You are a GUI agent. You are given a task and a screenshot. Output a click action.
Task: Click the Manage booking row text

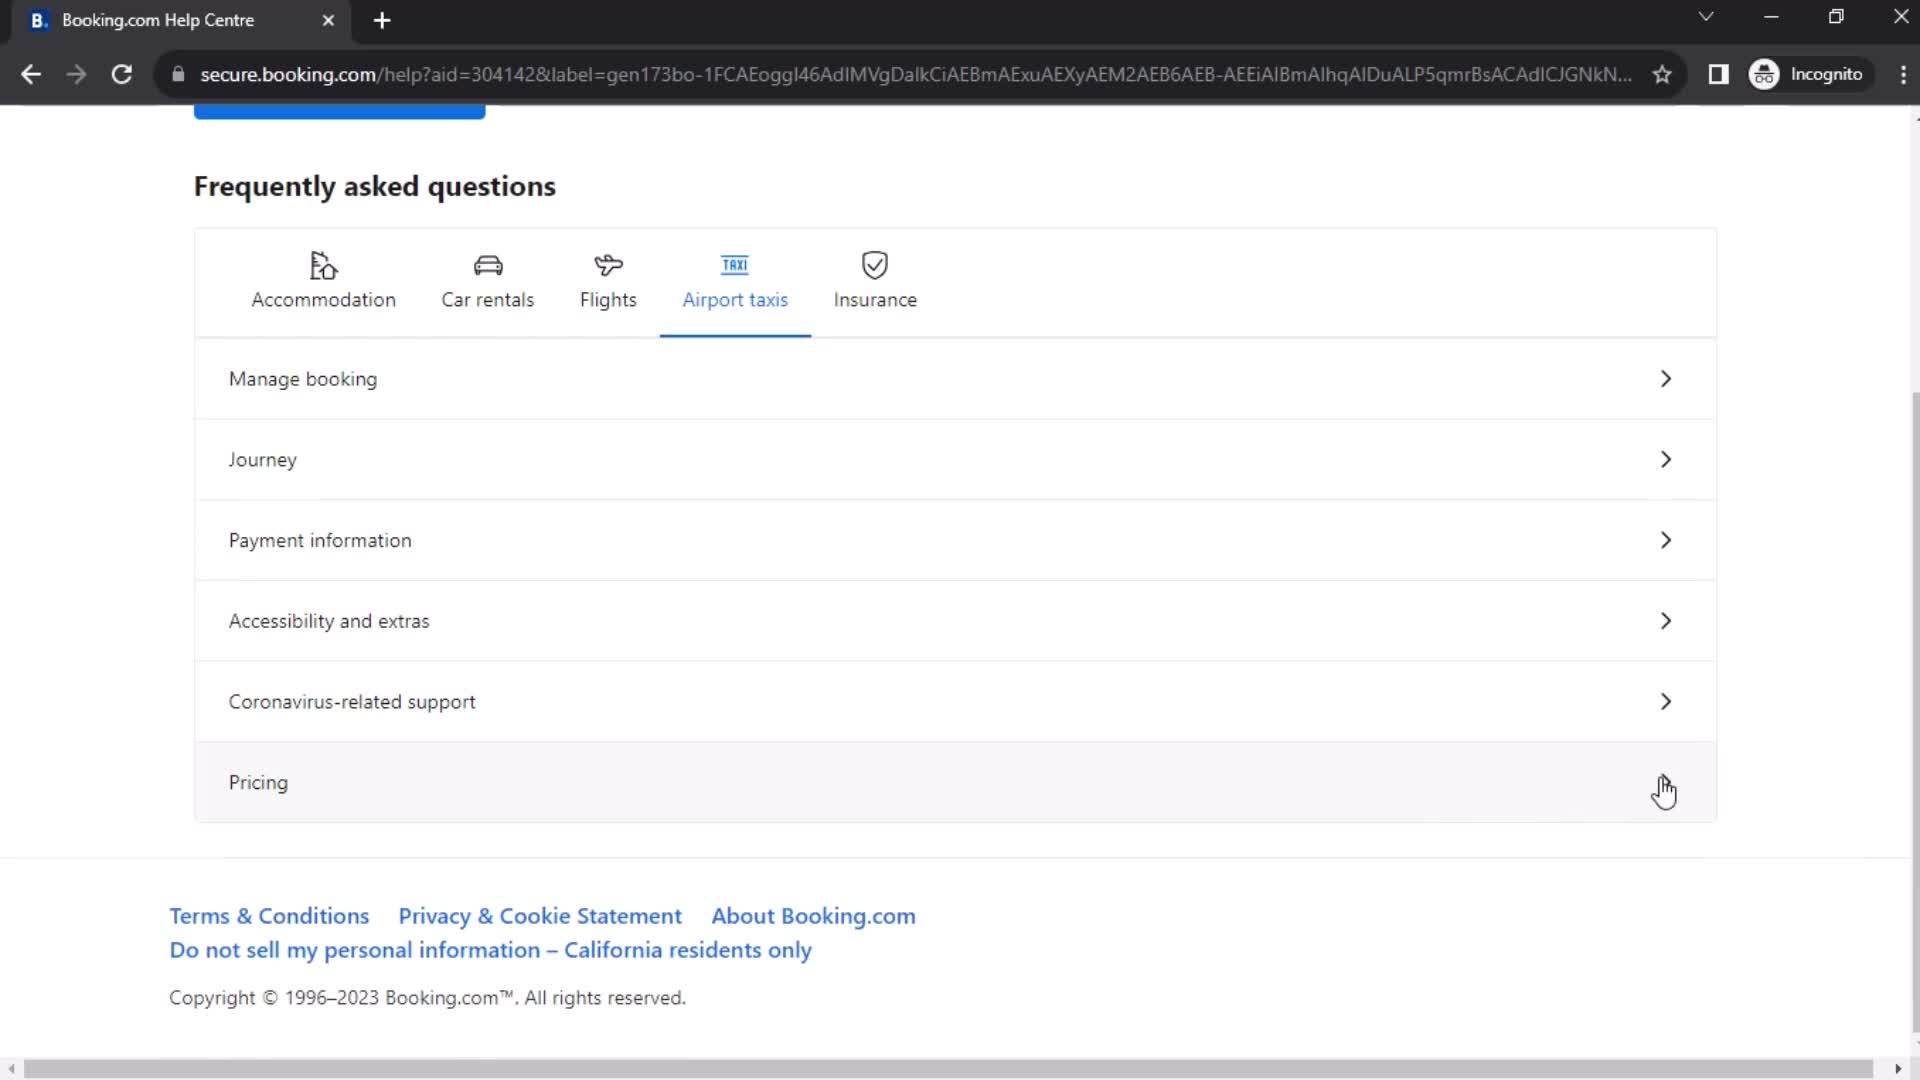[x=303, y=379]
